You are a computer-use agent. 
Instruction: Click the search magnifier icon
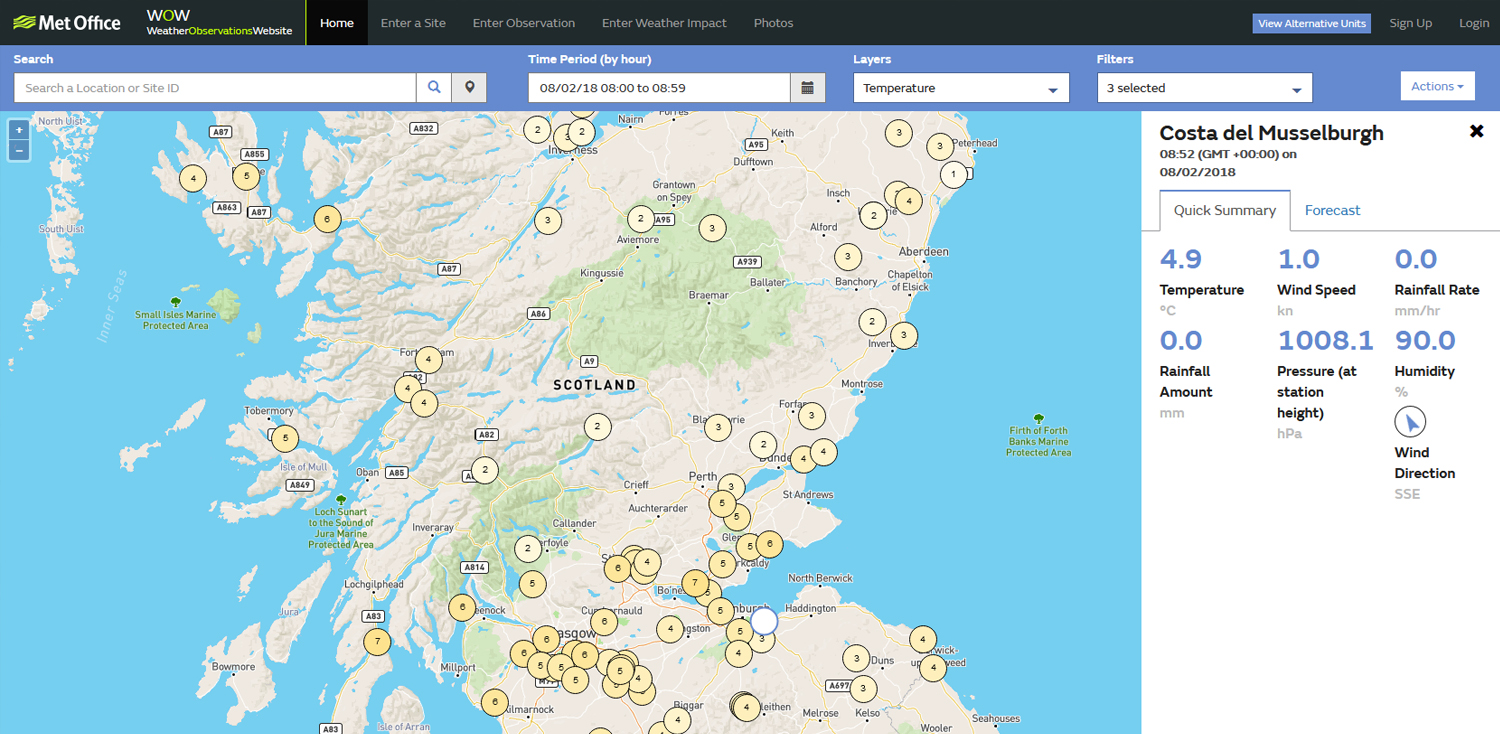[x=434, y=88]
